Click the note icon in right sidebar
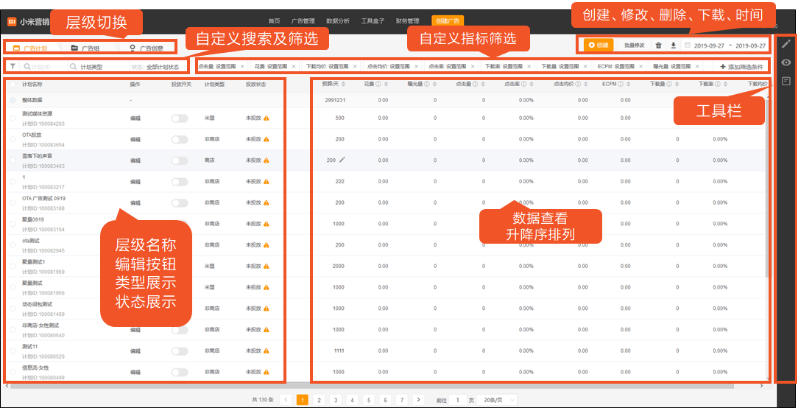This screenshot has width=797, height=412. coord(786,81)
